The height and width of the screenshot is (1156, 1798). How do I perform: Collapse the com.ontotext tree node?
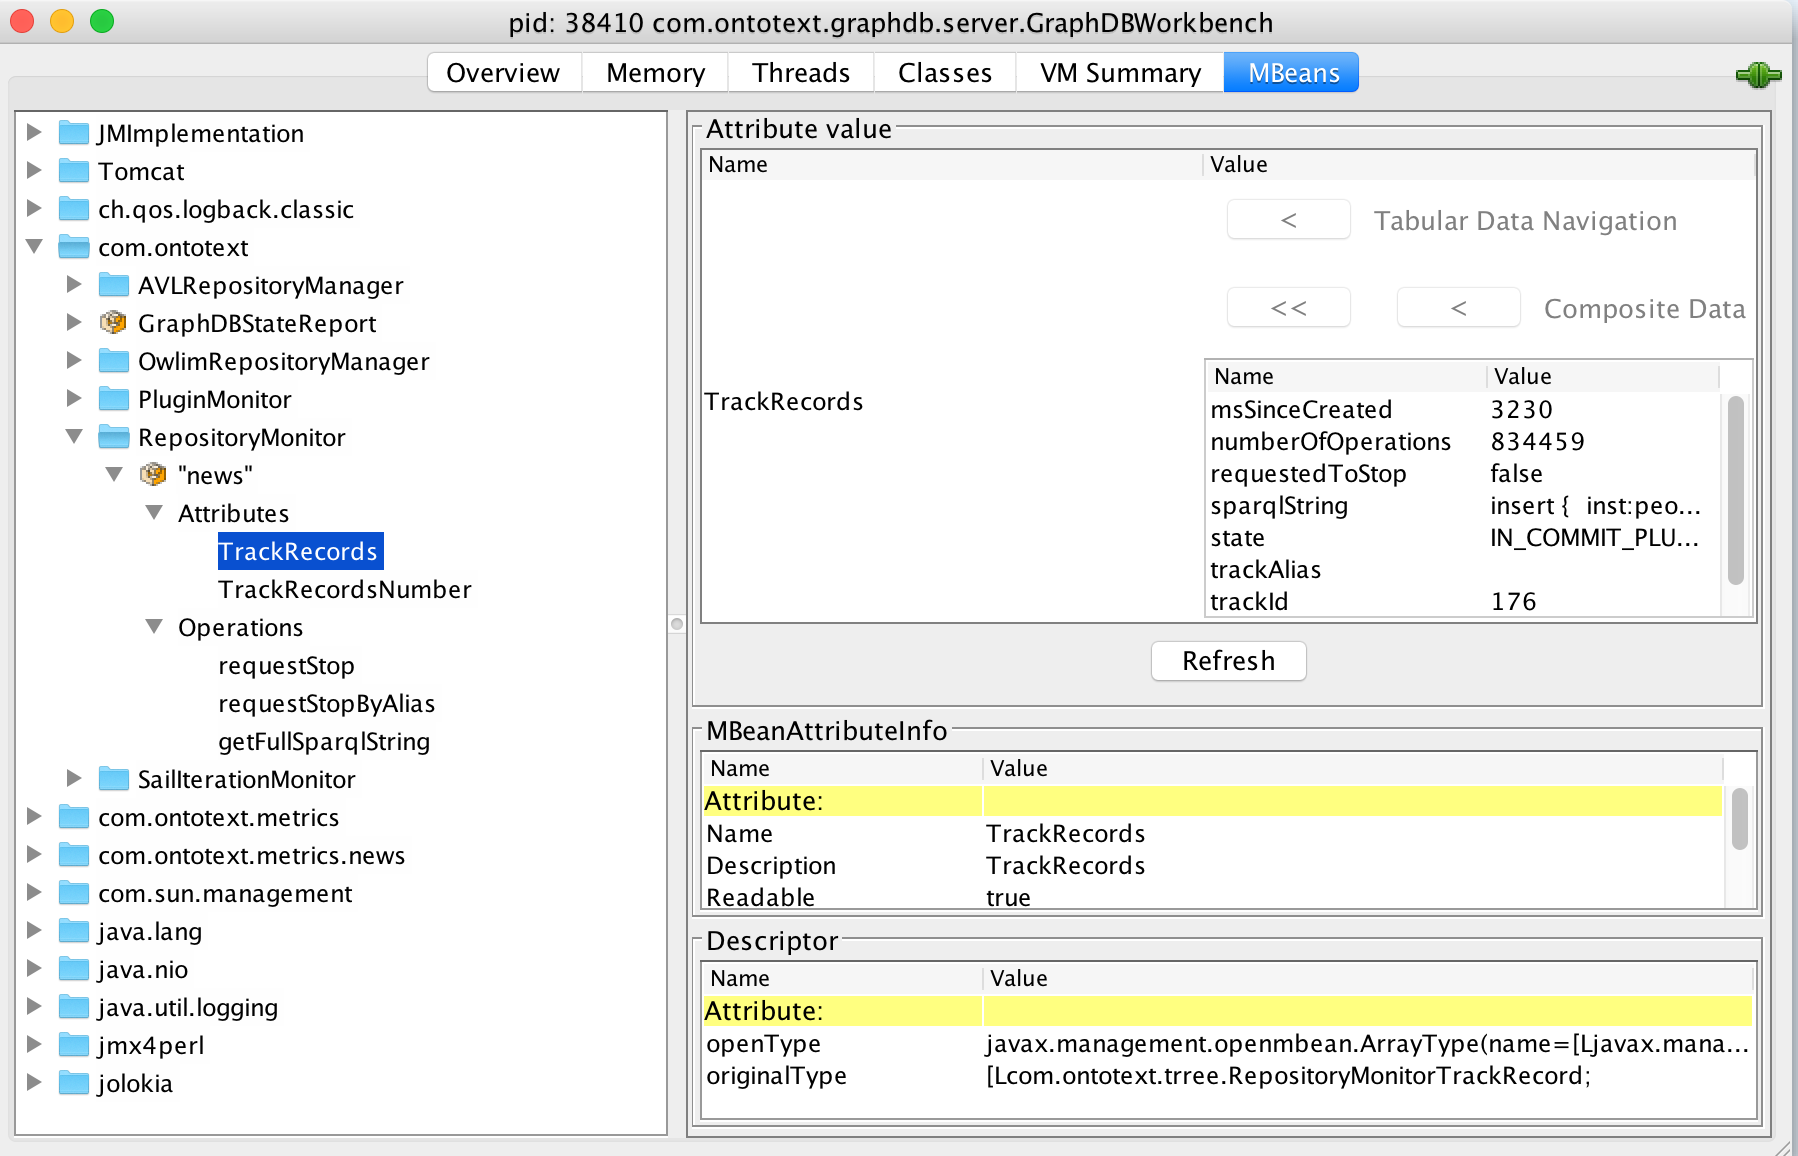click(34, 246)
